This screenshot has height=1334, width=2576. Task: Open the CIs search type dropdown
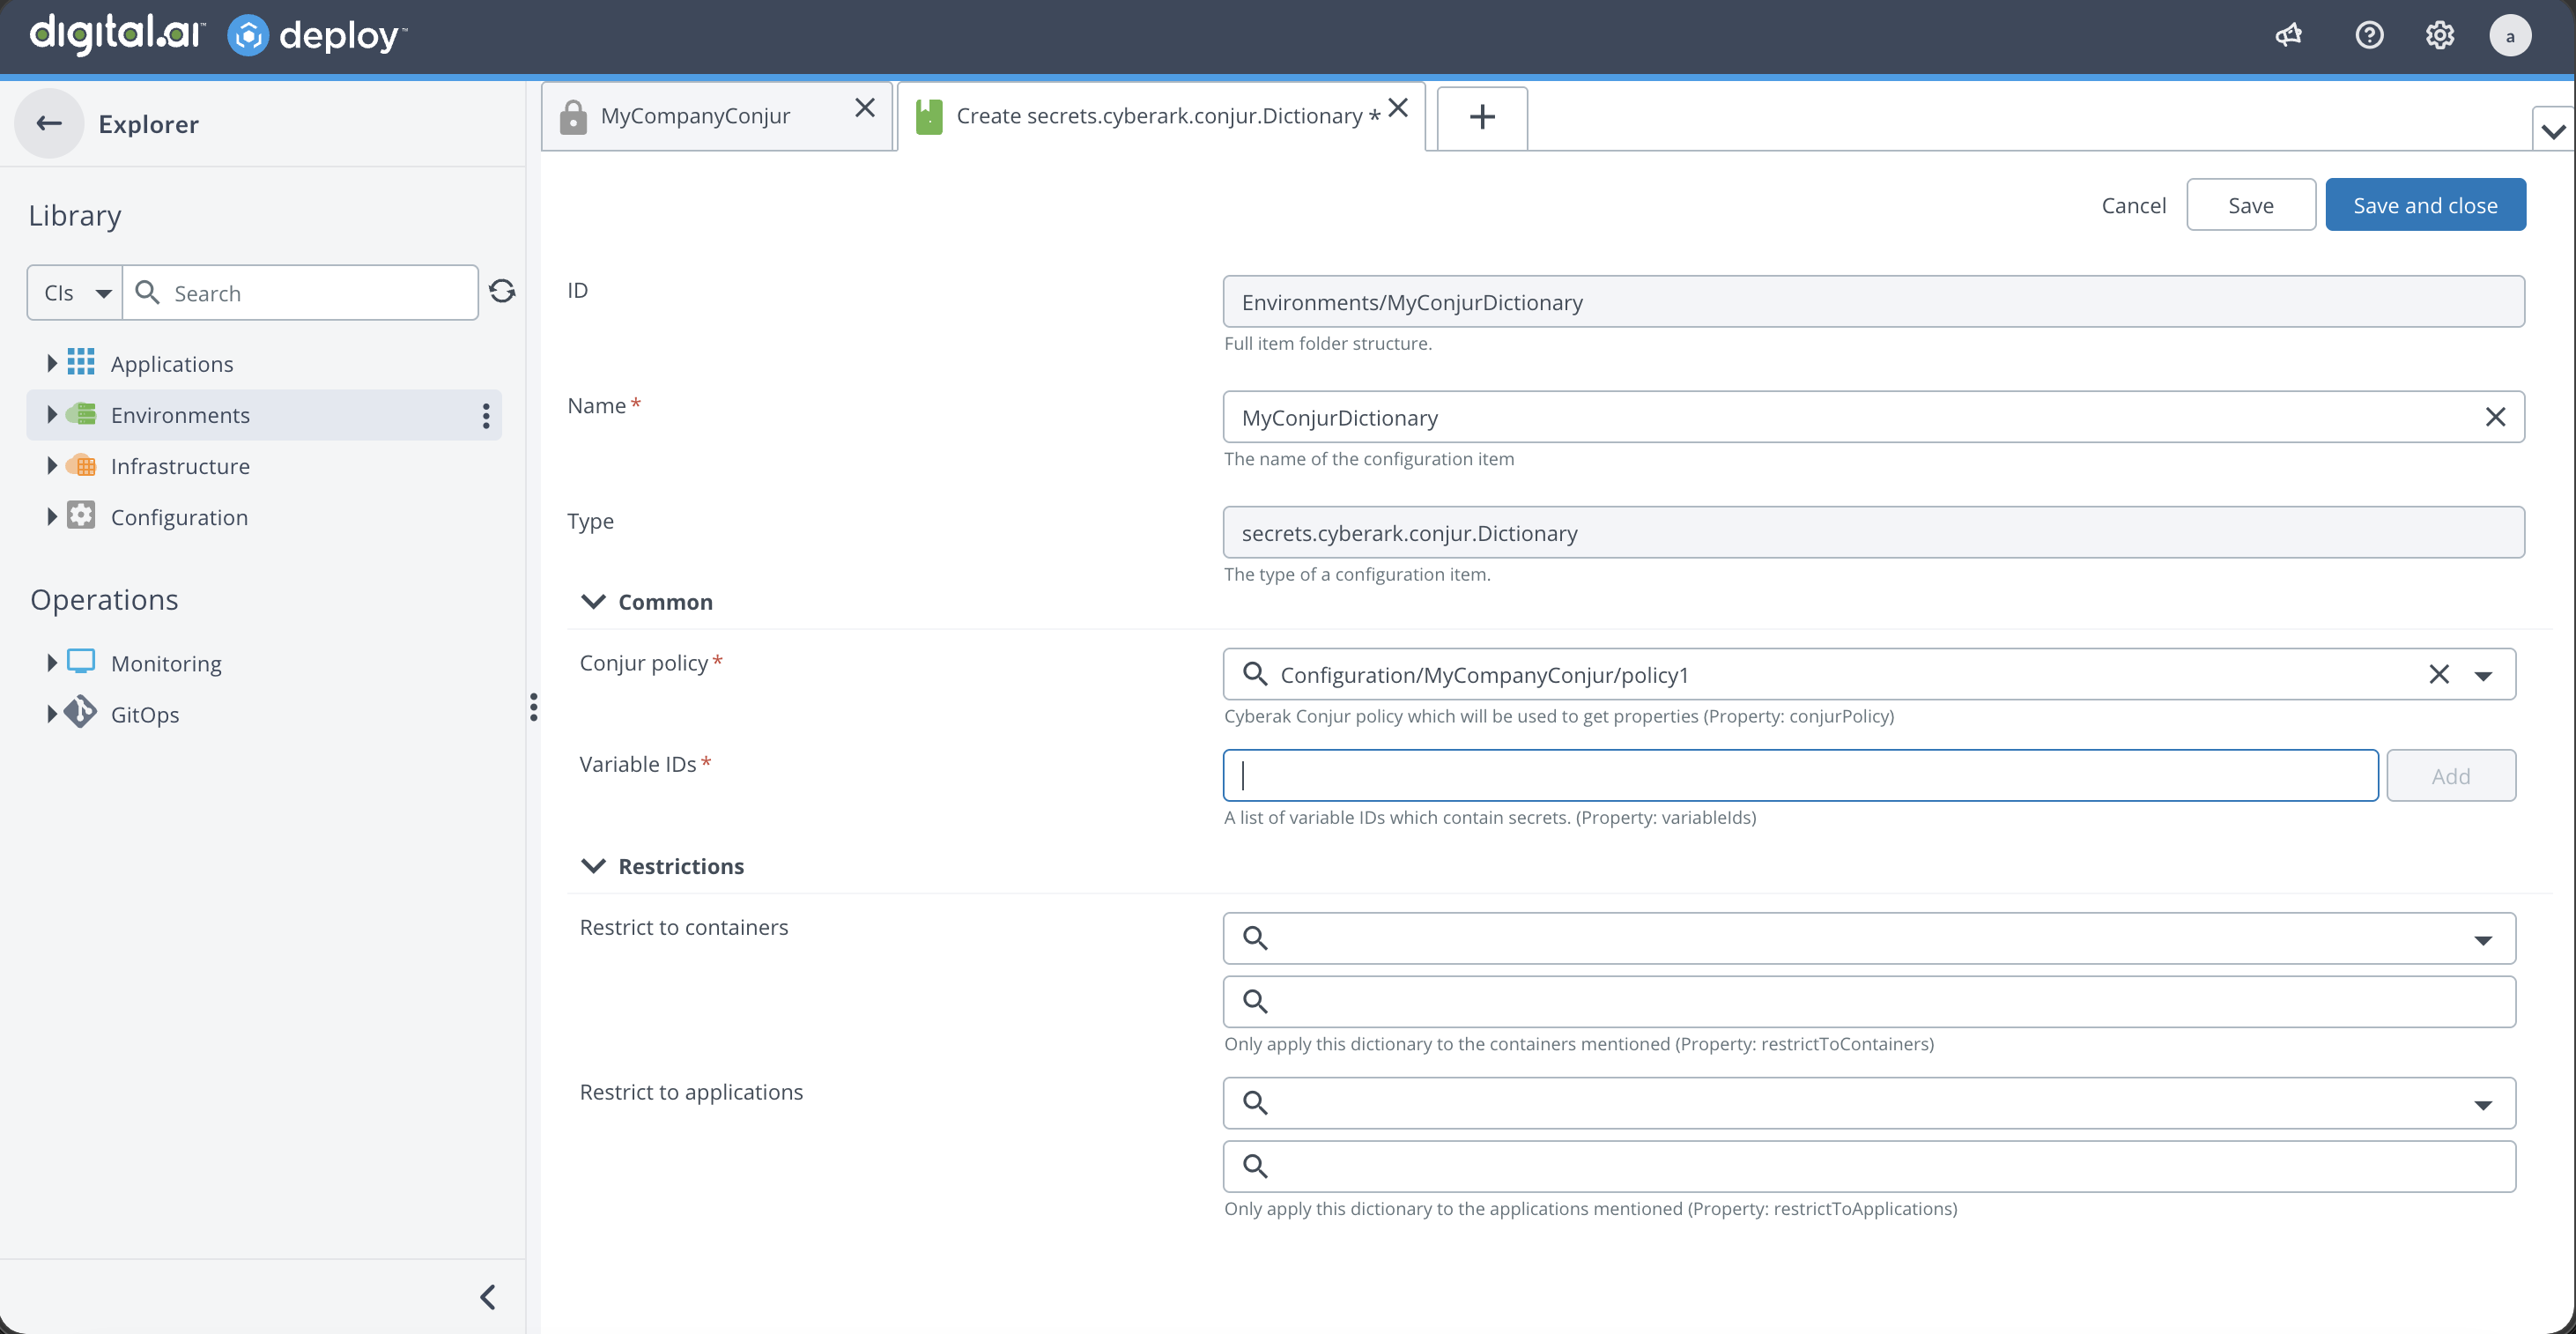click(75, 293)
